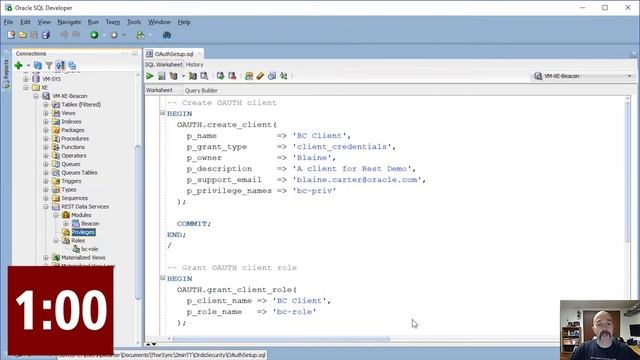Viewport: 640px width, 360px height.
Task: Click the Run Script icon
Action: pyautogui.click(x=162, y=76)
